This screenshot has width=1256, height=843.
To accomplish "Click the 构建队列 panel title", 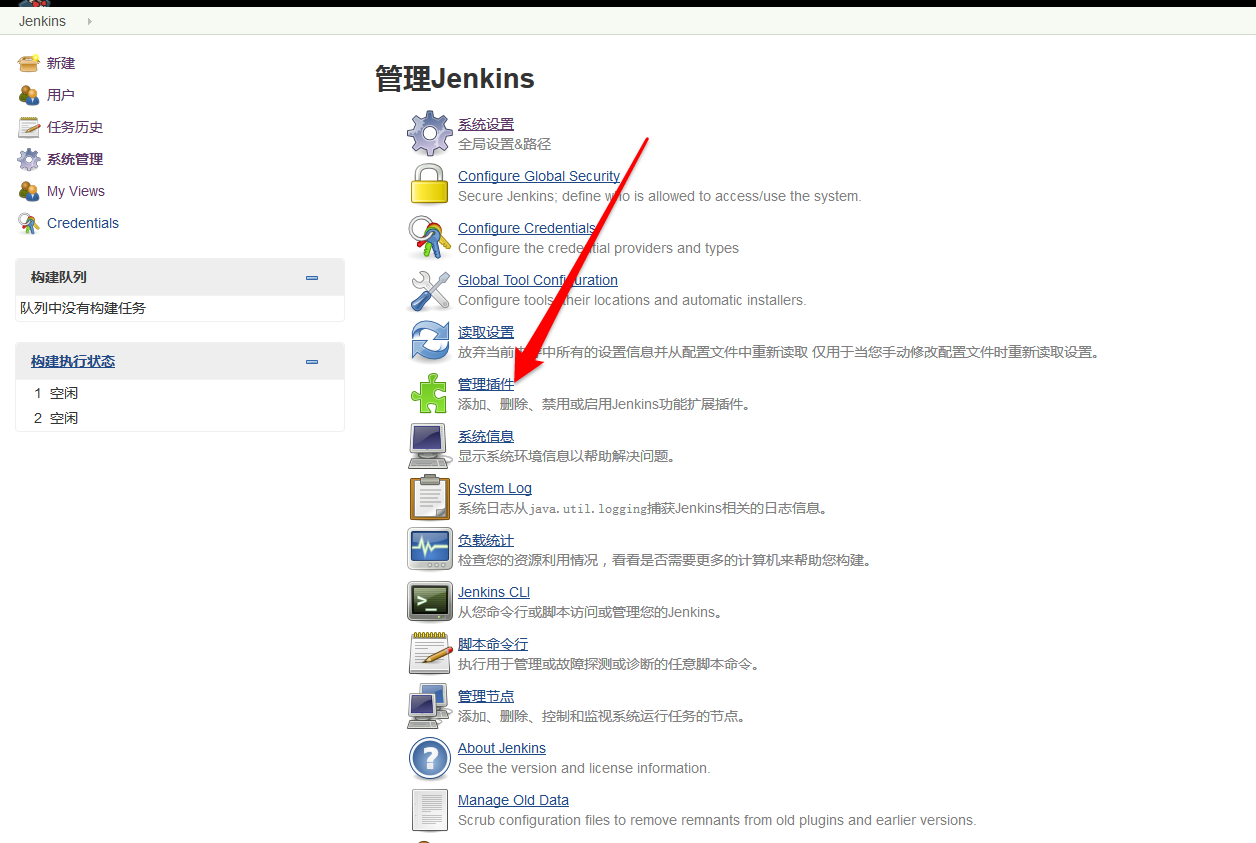I will tap(59, 277).
